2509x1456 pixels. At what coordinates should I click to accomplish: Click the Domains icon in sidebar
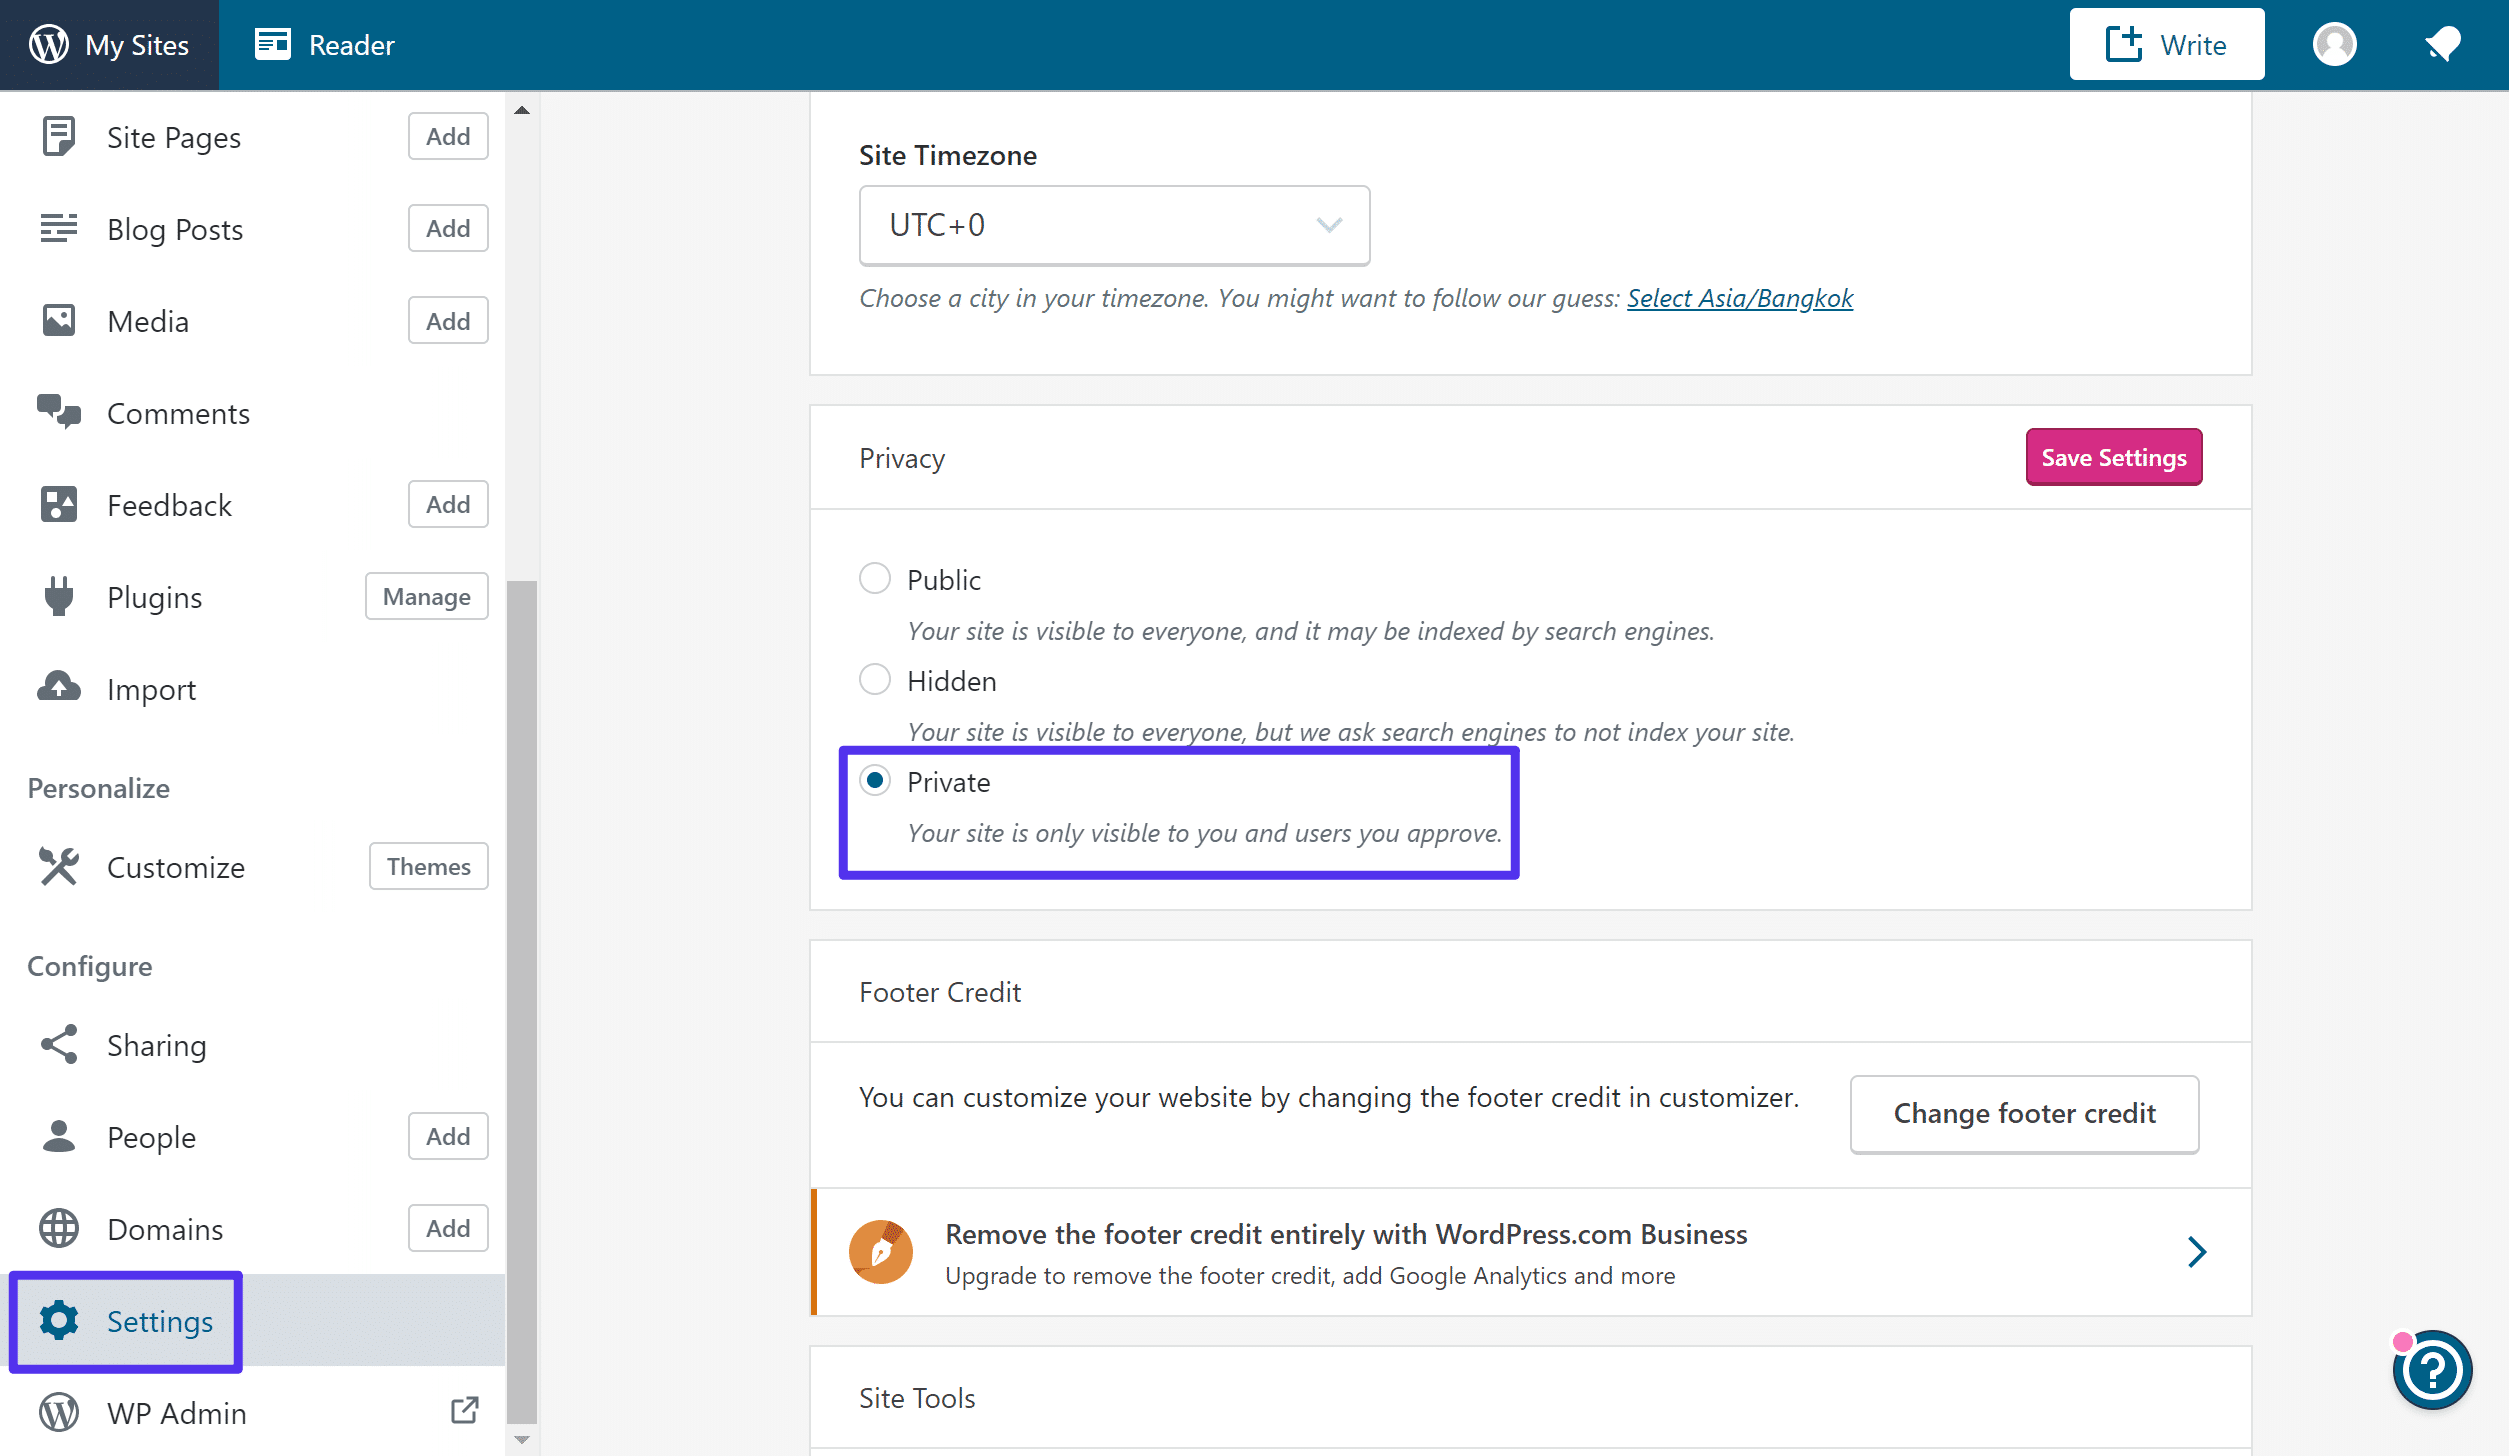pos(57,1227)
